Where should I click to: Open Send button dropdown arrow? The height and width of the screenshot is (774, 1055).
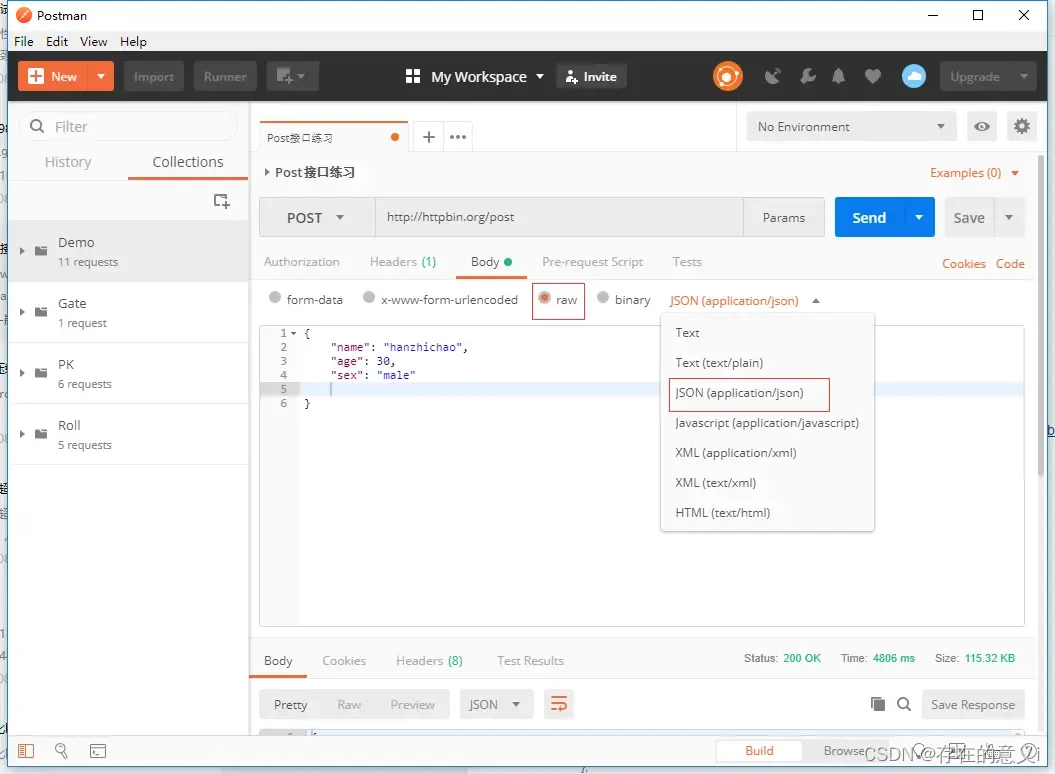pyautogui.click(x=919, y=217)
